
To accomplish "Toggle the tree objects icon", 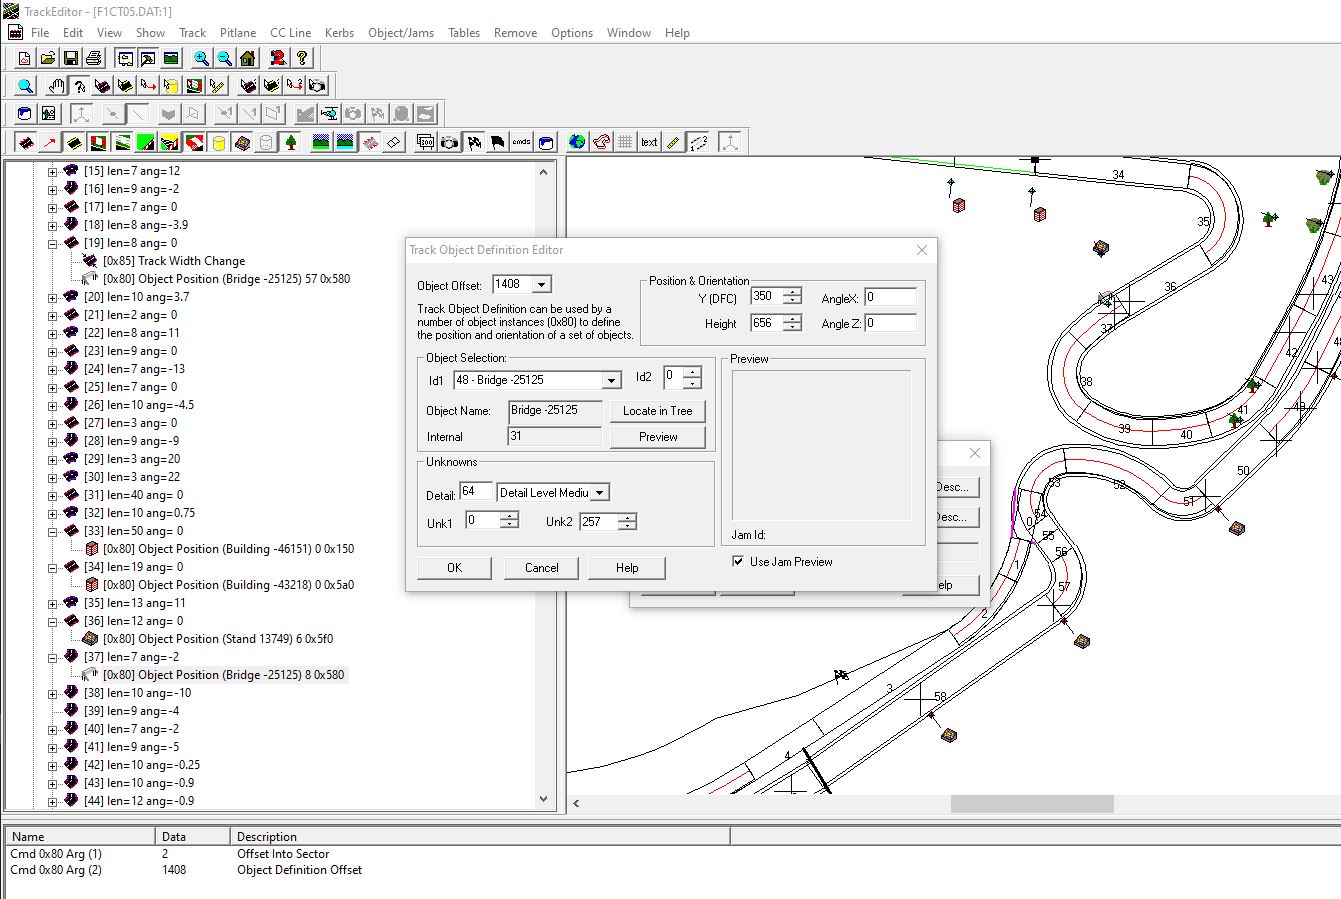I will [291, 142].
